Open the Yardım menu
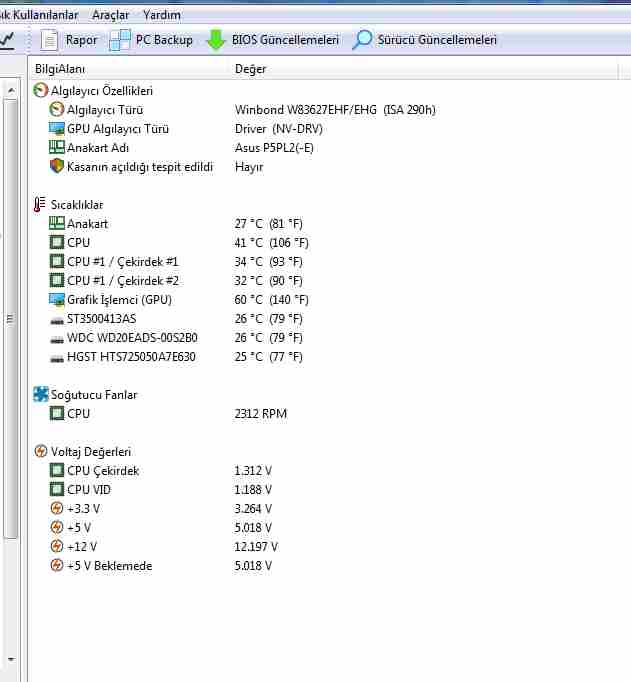The width and height of the screenshot is (631, 682). click(162, 15)
